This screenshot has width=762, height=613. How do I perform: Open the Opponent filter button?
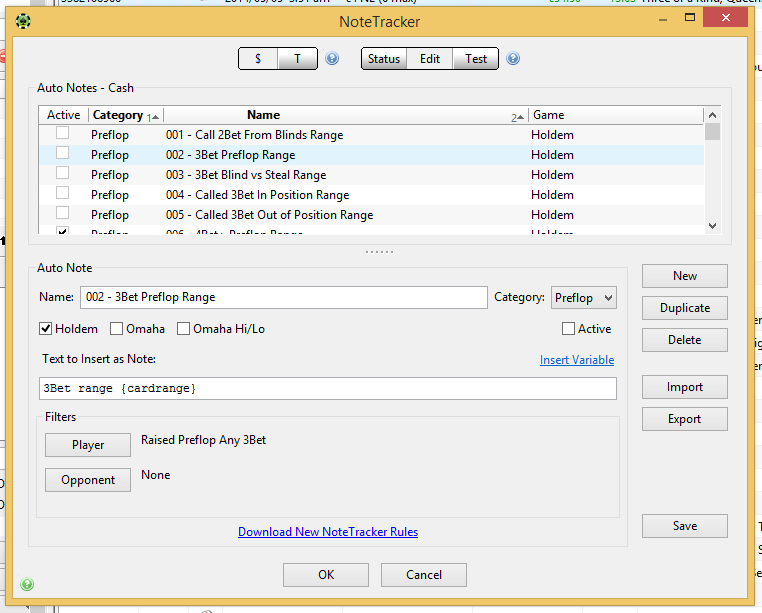88,480
